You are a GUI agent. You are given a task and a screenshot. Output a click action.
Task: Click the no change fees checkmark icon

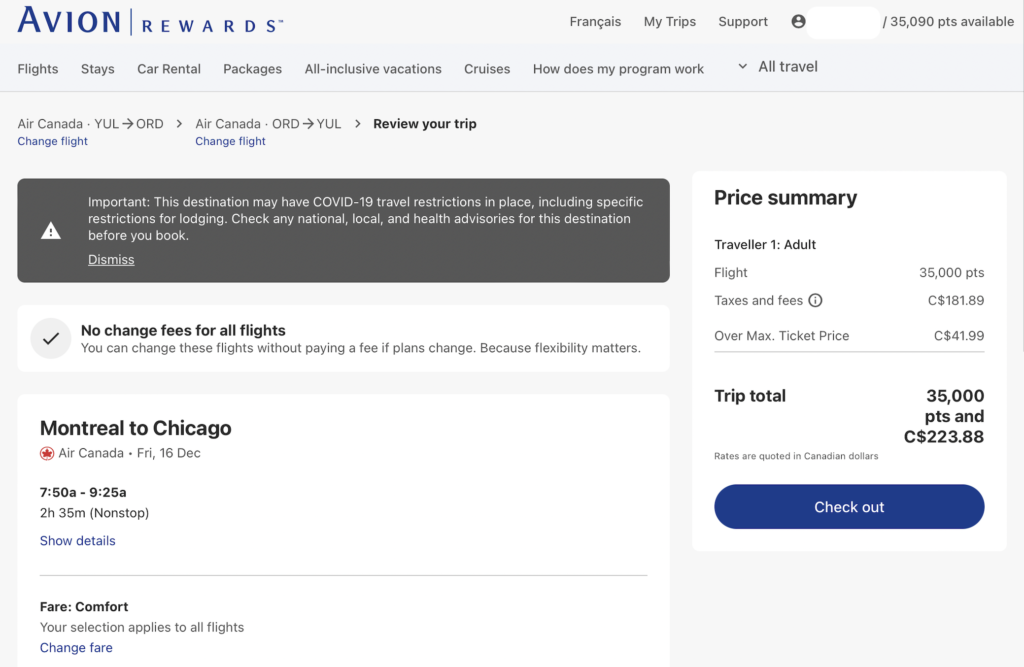(51, 339)
